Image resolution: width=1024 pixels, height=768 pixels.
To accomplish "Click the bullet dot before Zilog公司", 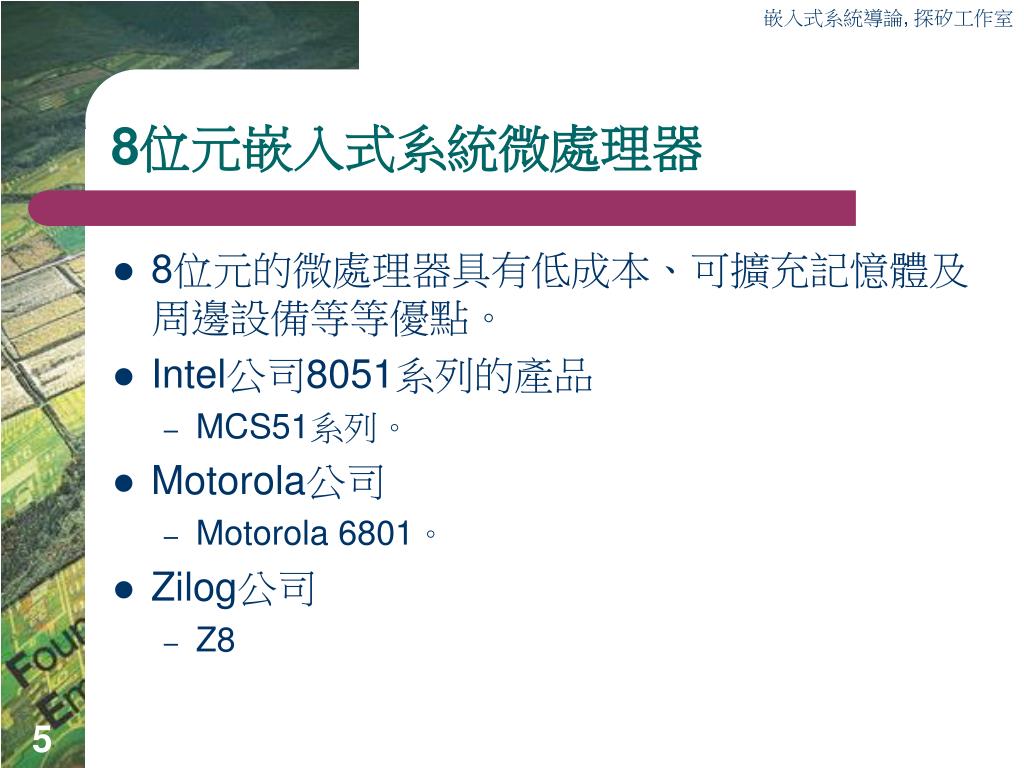I will coord(123,590).
